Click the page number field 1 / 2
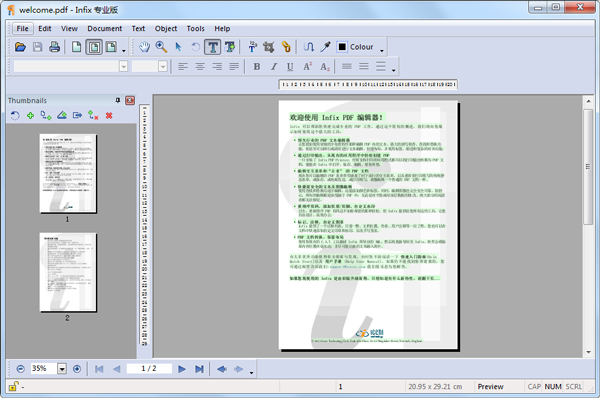The height and width of the screenshot is (398, 600). (149, 369)
